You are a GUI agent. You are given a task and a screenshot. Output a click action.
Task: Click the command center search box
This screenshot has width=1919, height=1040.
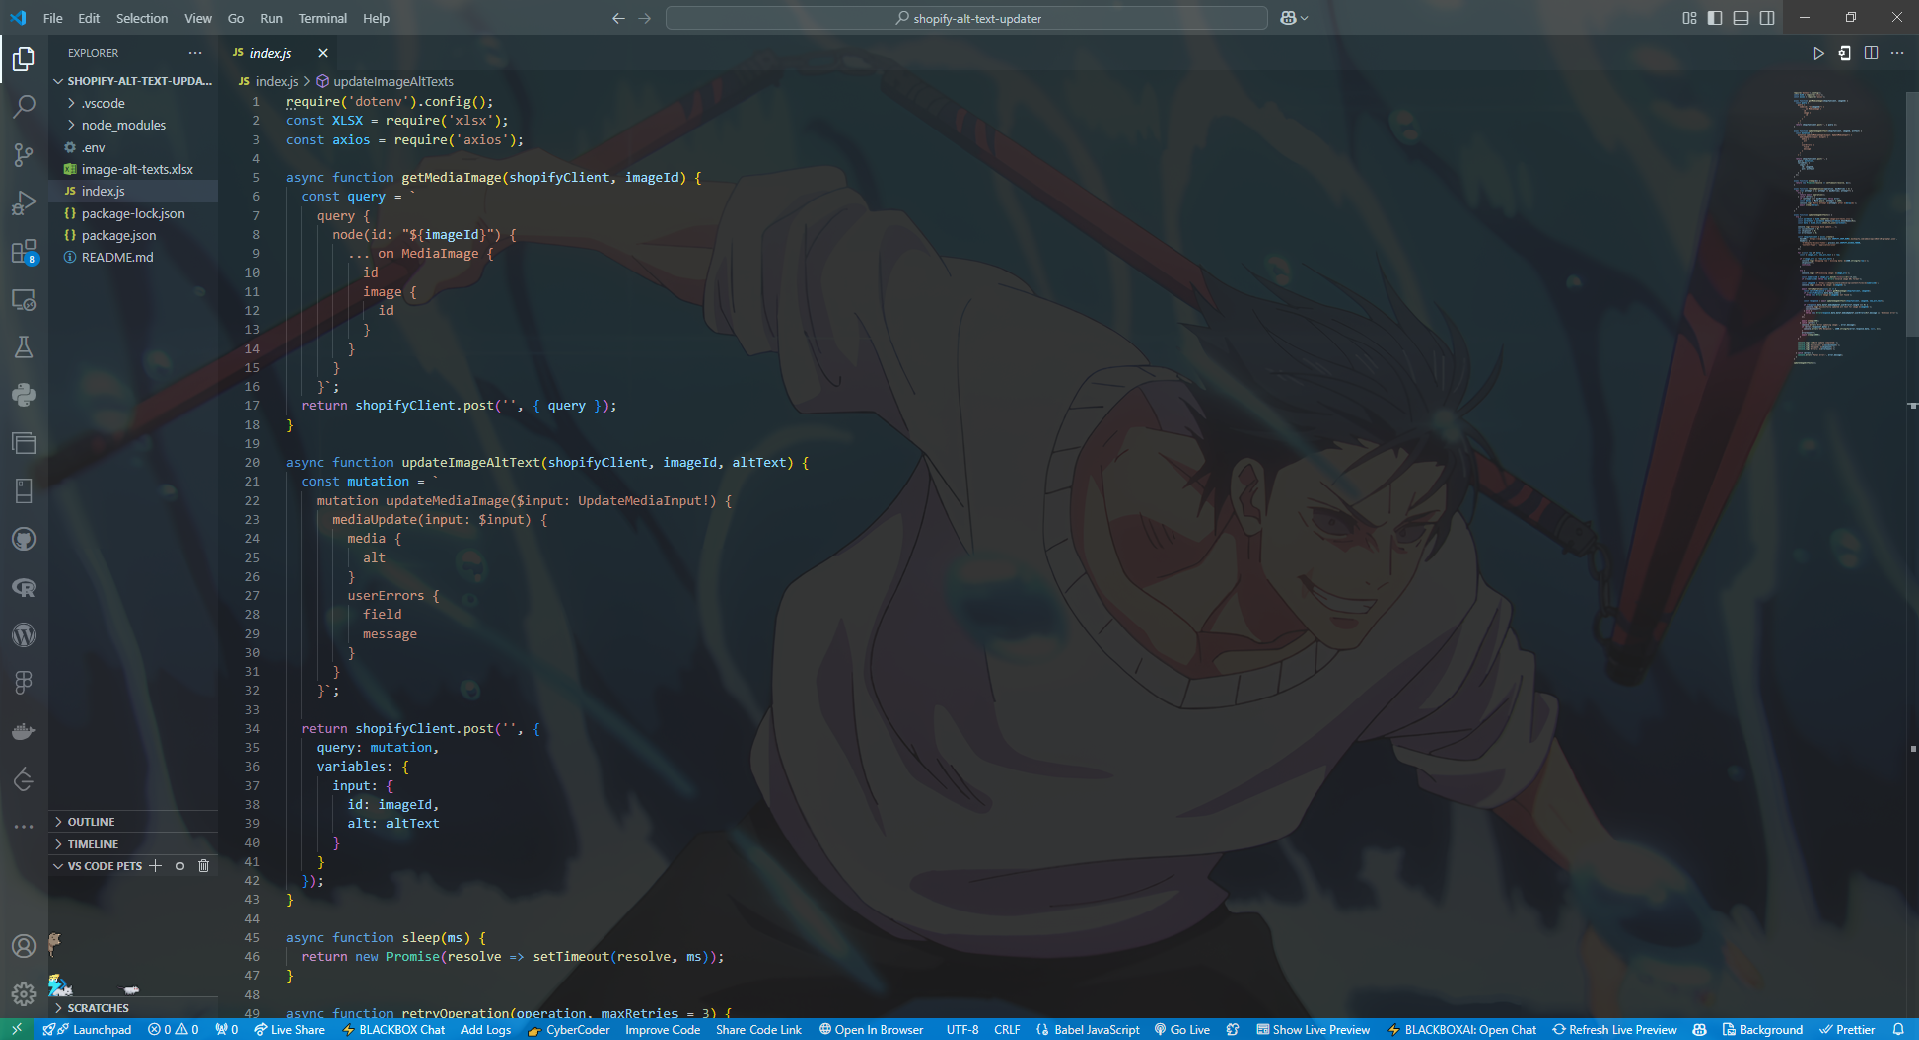pos(967,18)
